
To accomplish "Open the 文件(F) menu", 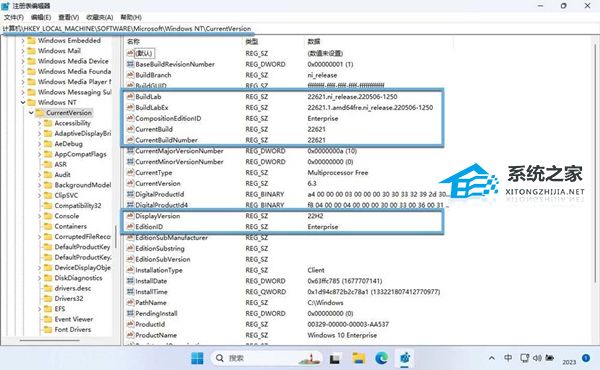I will coord(14,17).
